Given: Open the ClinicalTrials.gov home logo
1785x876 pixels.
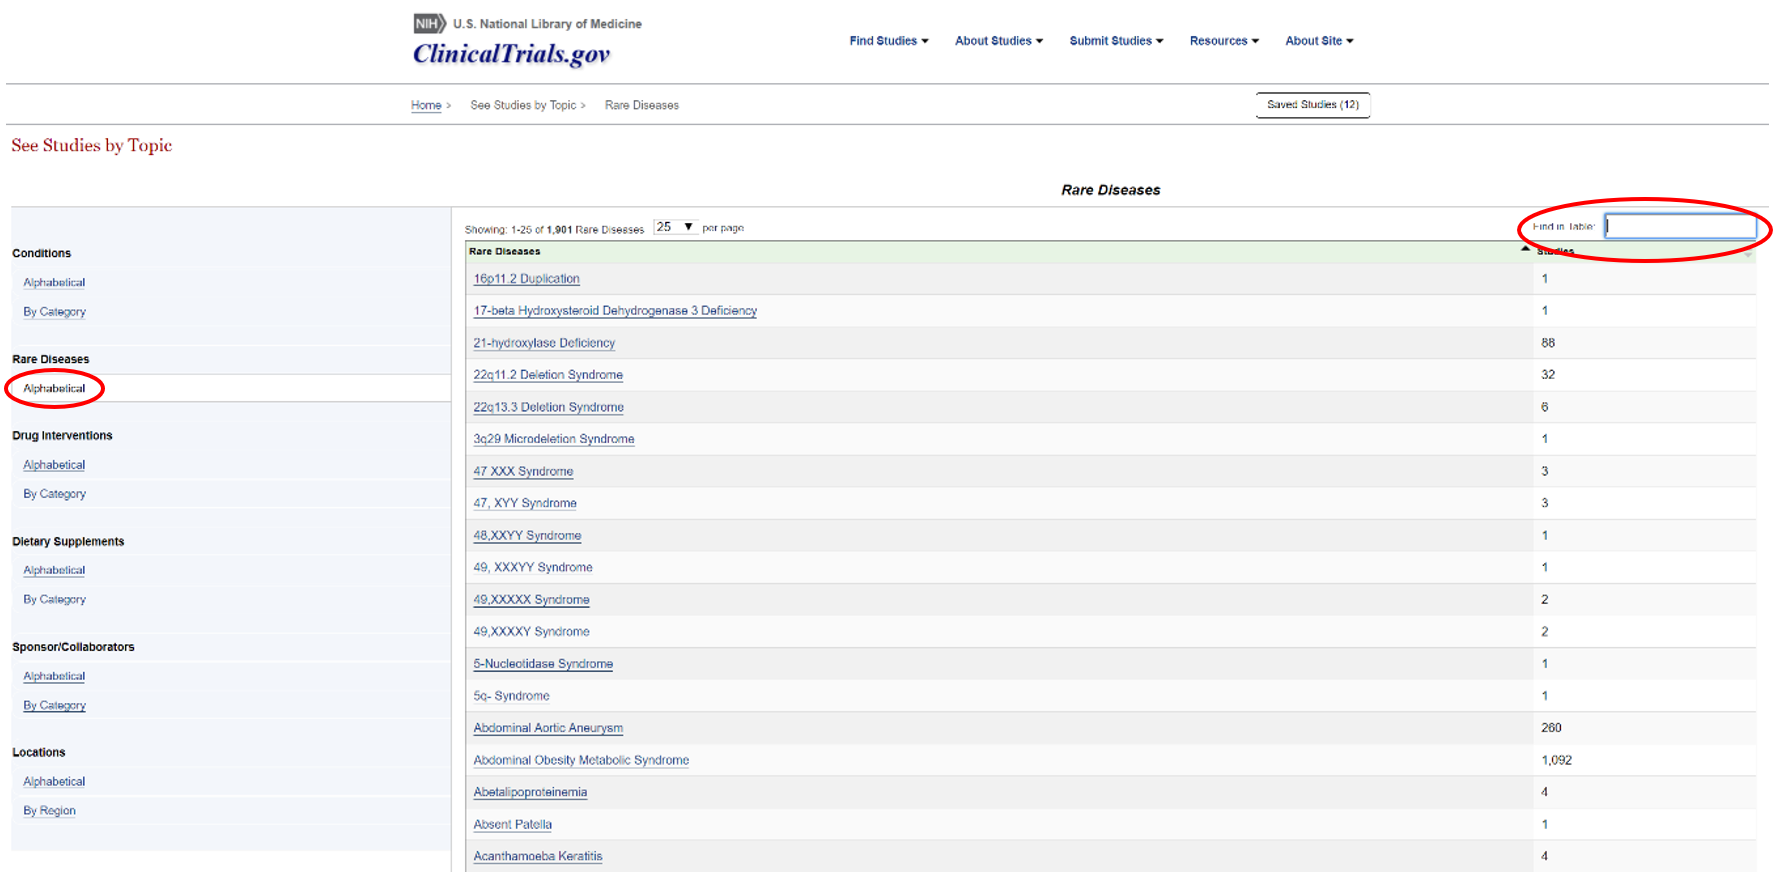Looking at the screenshot, I should (x=511, y=54).
